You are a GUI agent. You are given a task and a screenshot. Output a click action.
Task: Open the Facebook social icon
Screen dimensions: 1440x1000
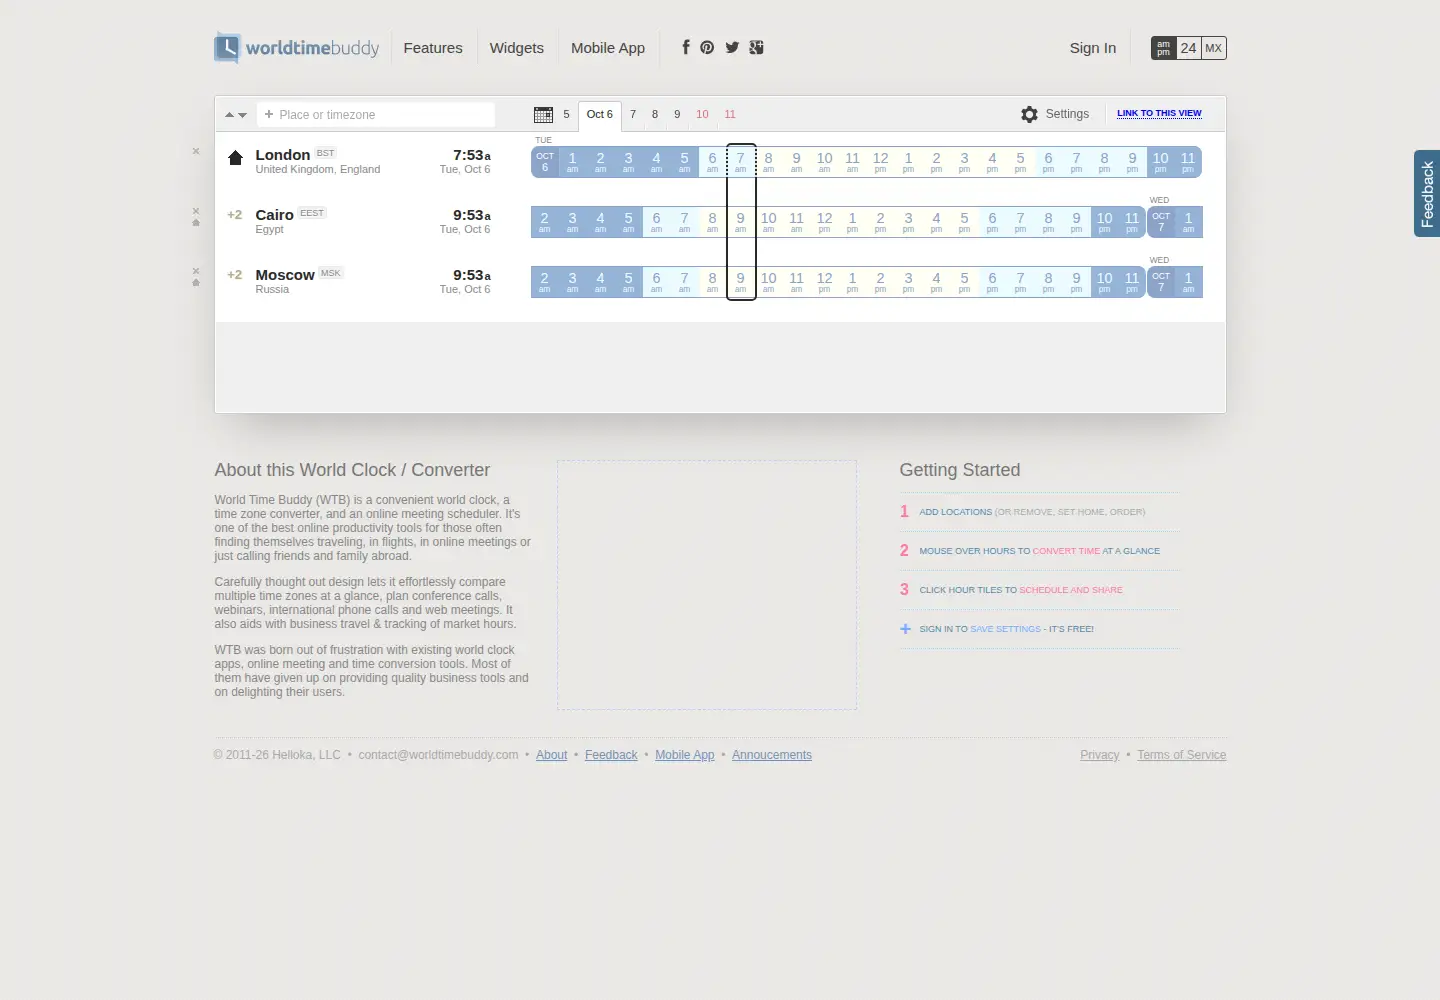tap(686, 47)
